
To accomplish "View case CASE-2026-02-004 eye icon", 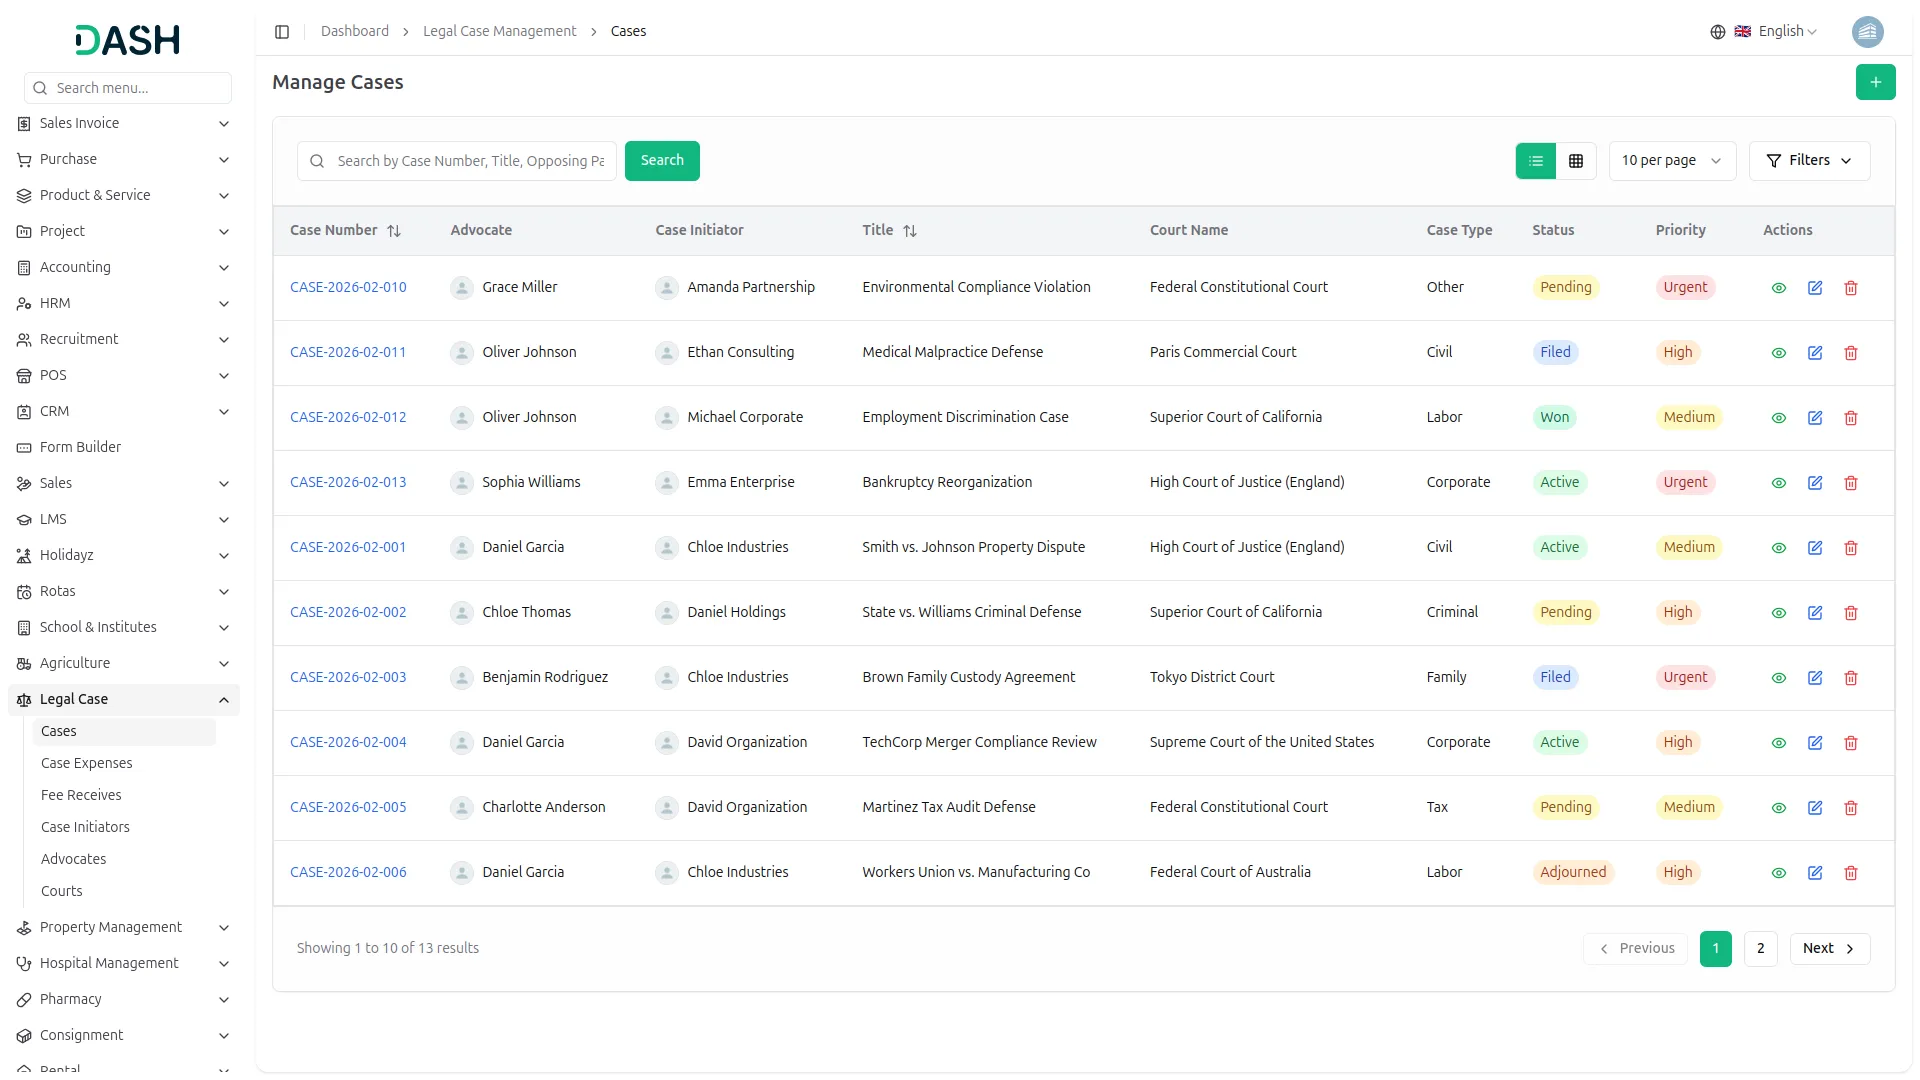I will pyautogui.click(x=1778, y=743).
